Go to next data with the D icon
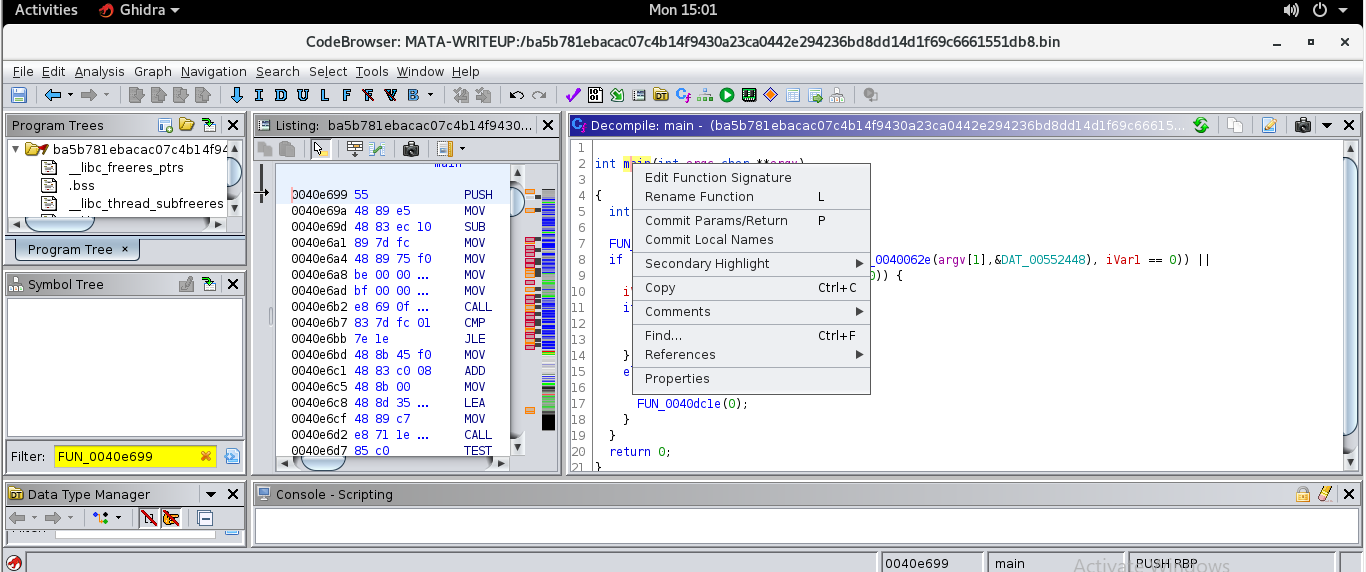Image resolution: width=1366 pixels, height=572 pixels. tap(281, 95)
